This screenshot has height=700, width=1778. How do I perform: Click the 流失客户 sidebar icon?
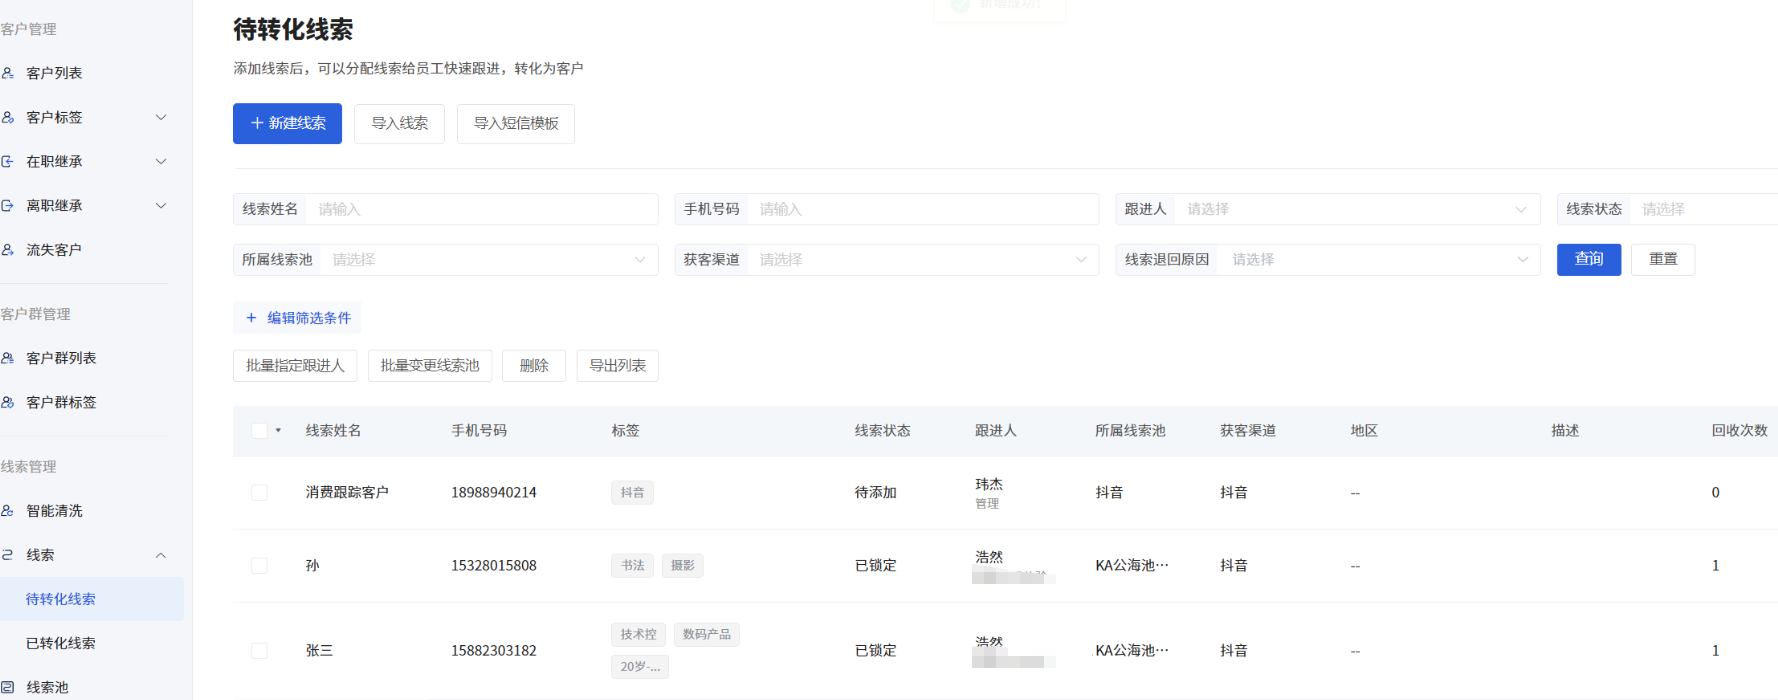coord(7,250)
